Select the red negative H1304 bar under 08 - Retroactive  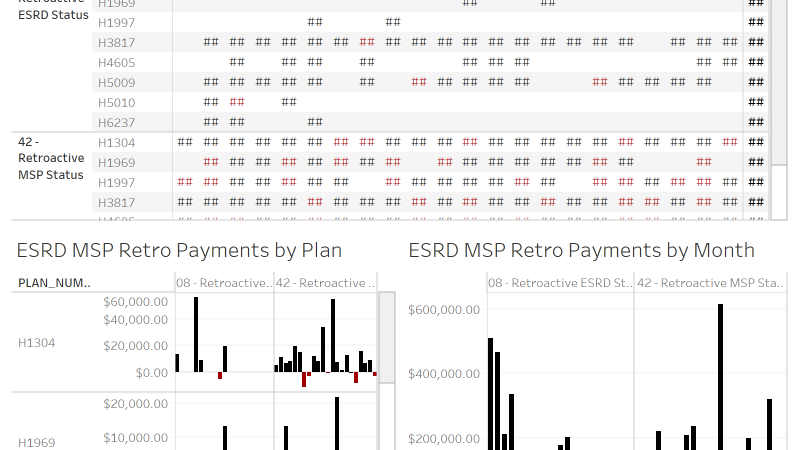click(x=220, y=376)
